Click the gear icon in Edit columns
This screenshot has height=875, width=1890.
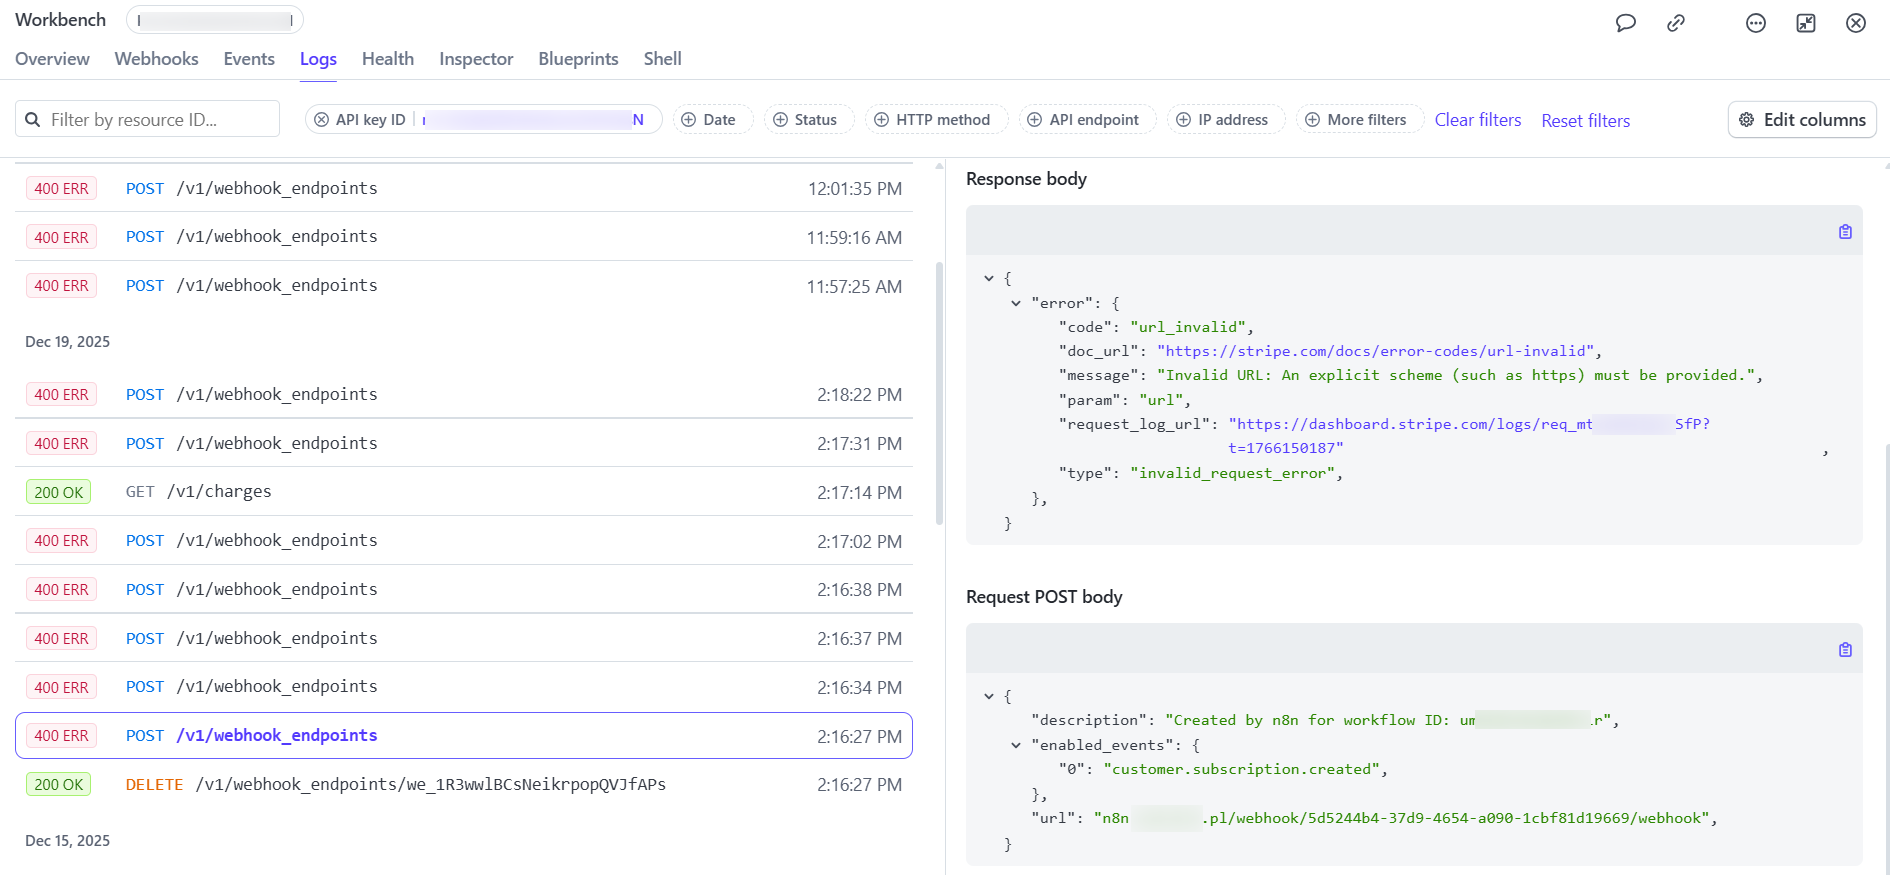tap(1747, 120)
